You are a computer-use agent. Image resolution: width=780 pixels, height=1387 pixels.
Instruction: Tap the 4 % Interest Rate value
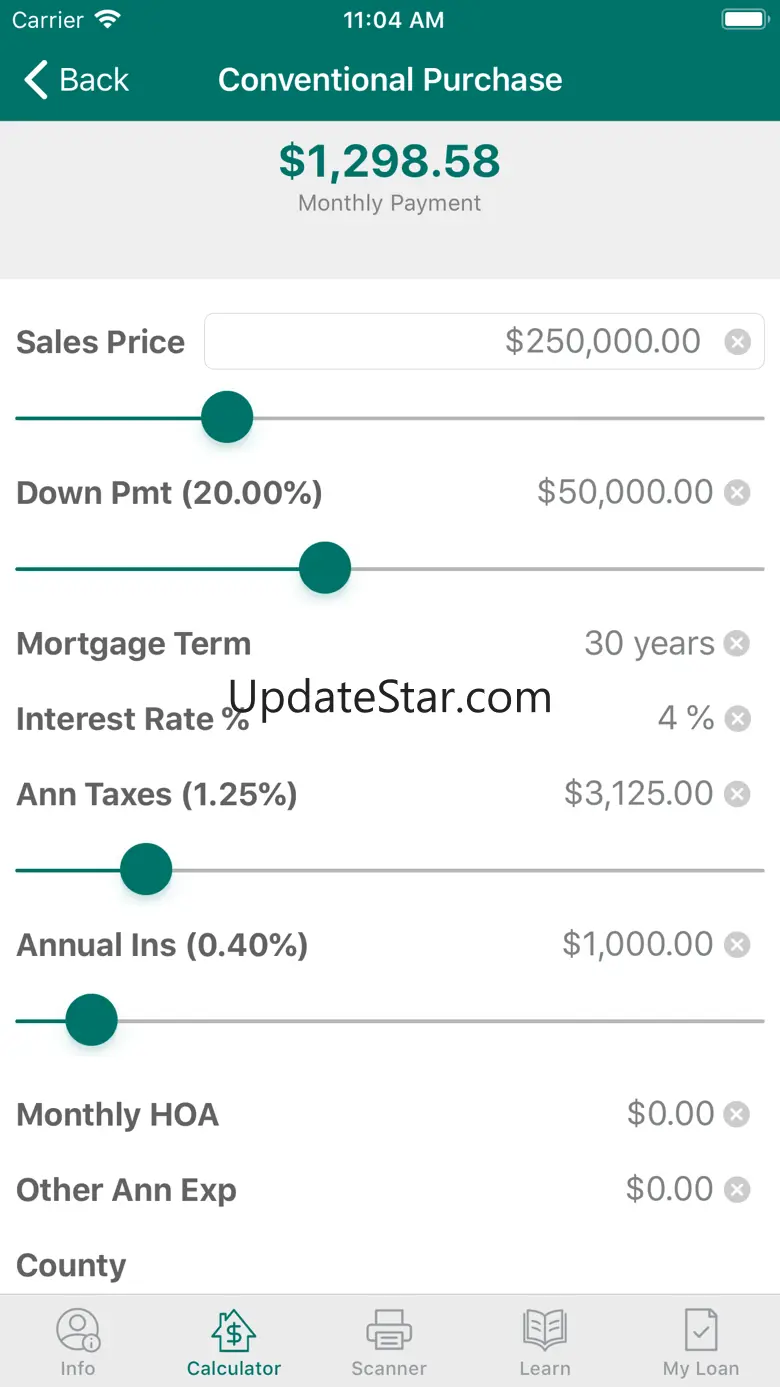(x=685, y=719)
